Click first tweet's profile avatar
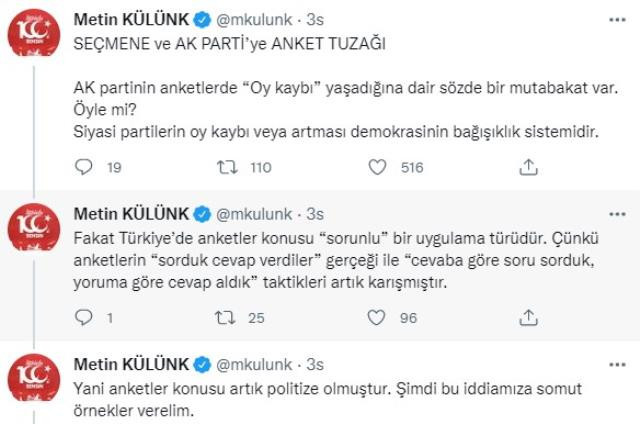Screen dimensions: 640x424 [x=38, y=43]
